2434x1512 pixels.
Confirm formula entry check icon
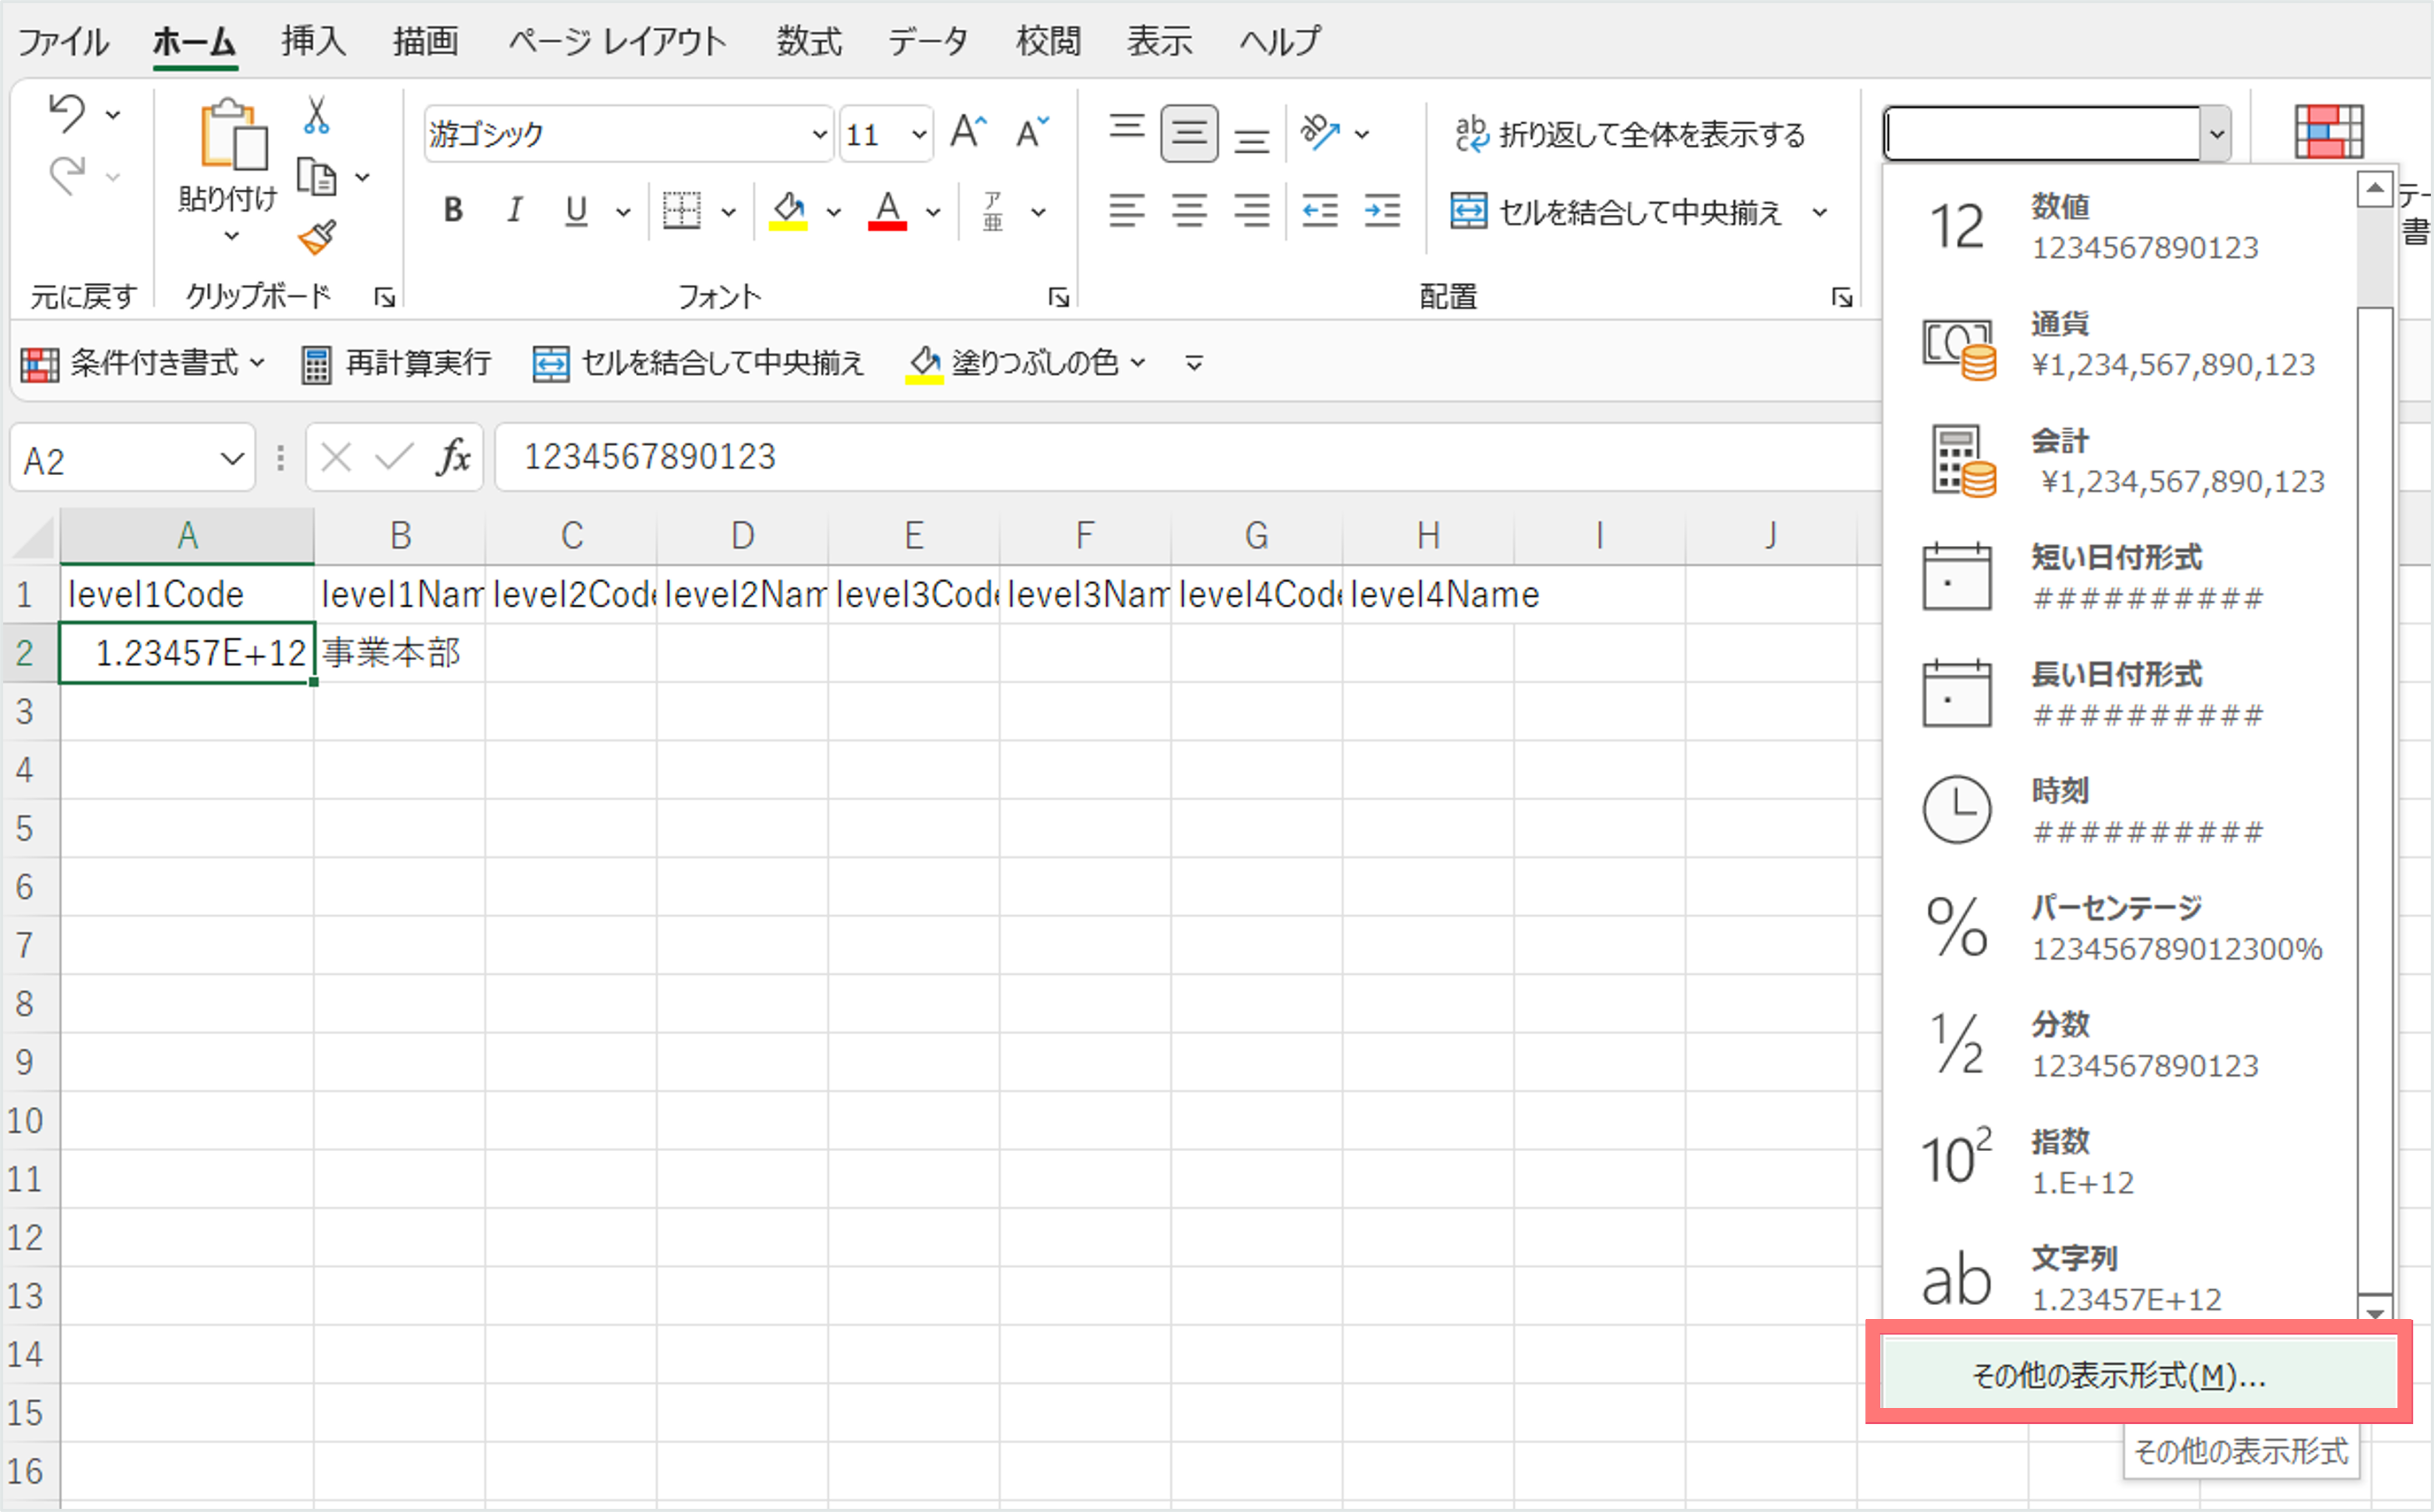click(x=394, y=457)
